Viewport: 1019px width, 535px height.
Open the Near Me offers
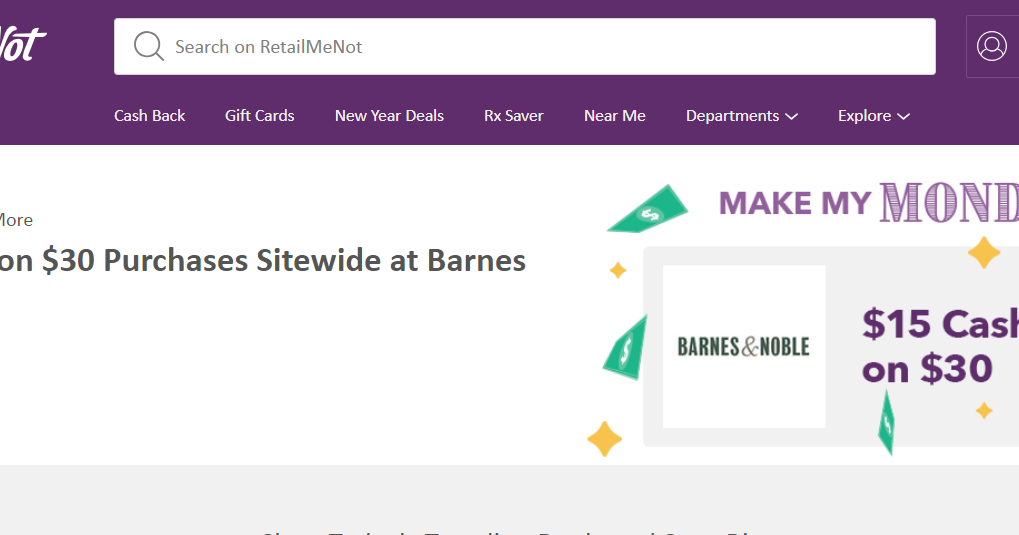[615, 116]
